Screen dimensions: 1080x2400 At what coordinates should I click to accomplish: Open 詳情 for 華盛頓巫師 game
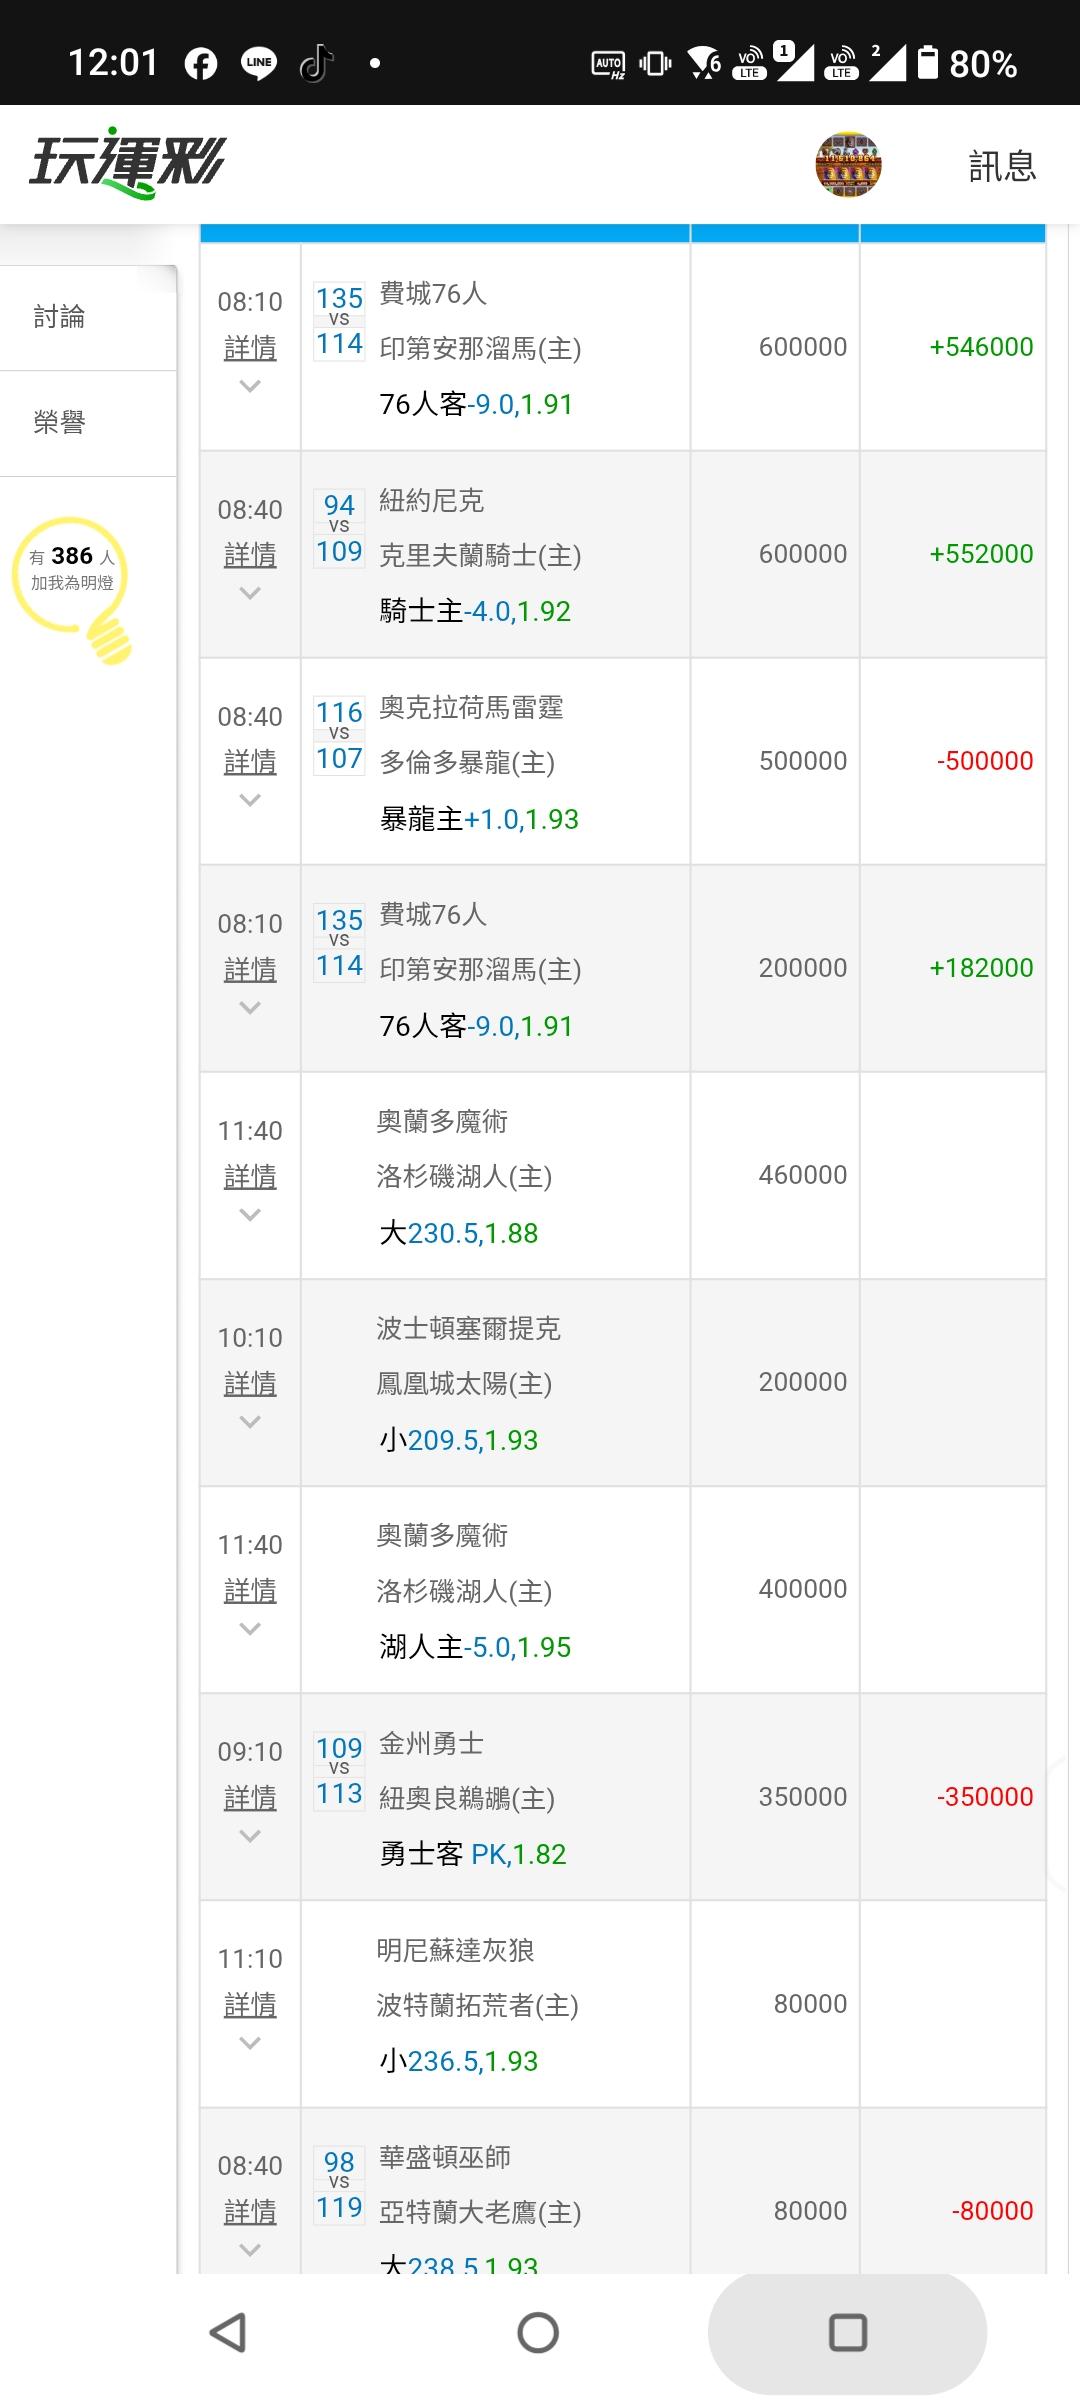tap(250, 2211)
